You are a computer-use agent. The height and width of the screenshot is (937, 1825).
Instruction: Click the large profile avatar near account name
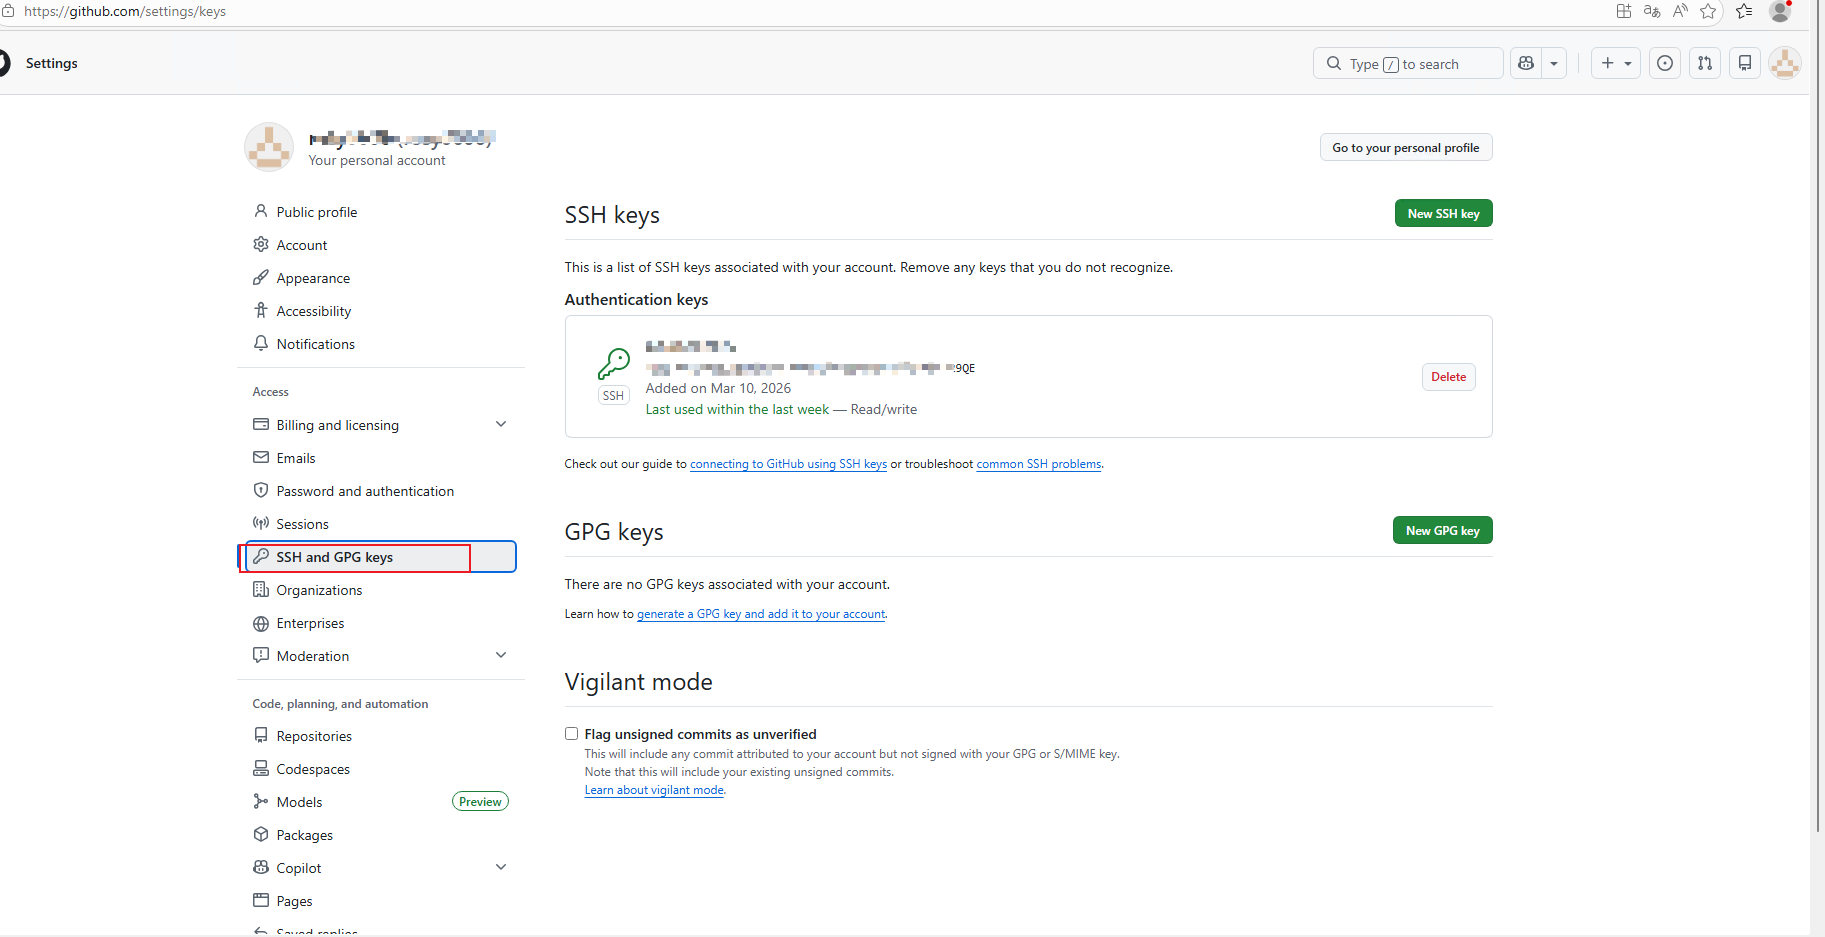pos(269,147)
